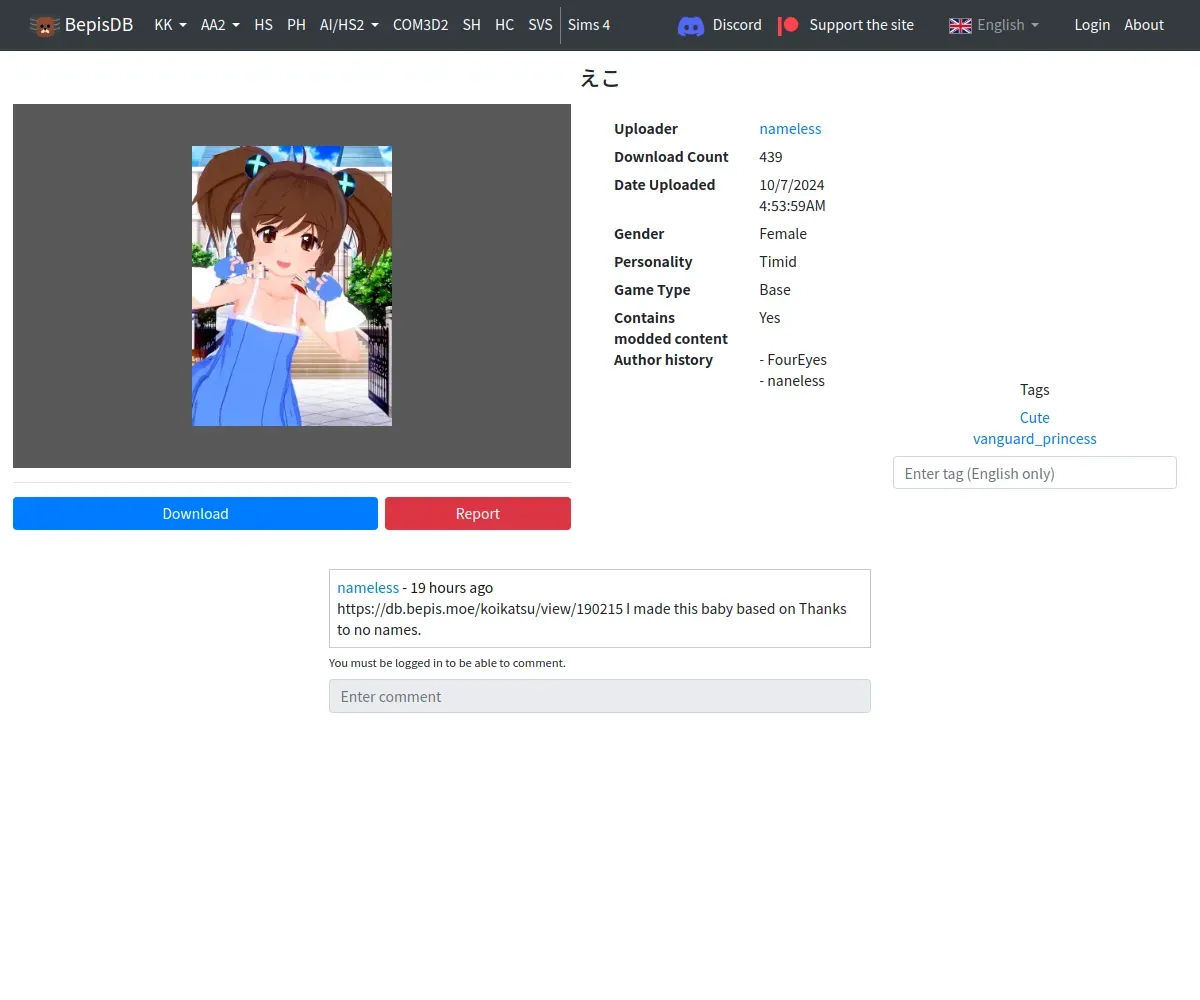Go to the PH section

tap(296, 25)
